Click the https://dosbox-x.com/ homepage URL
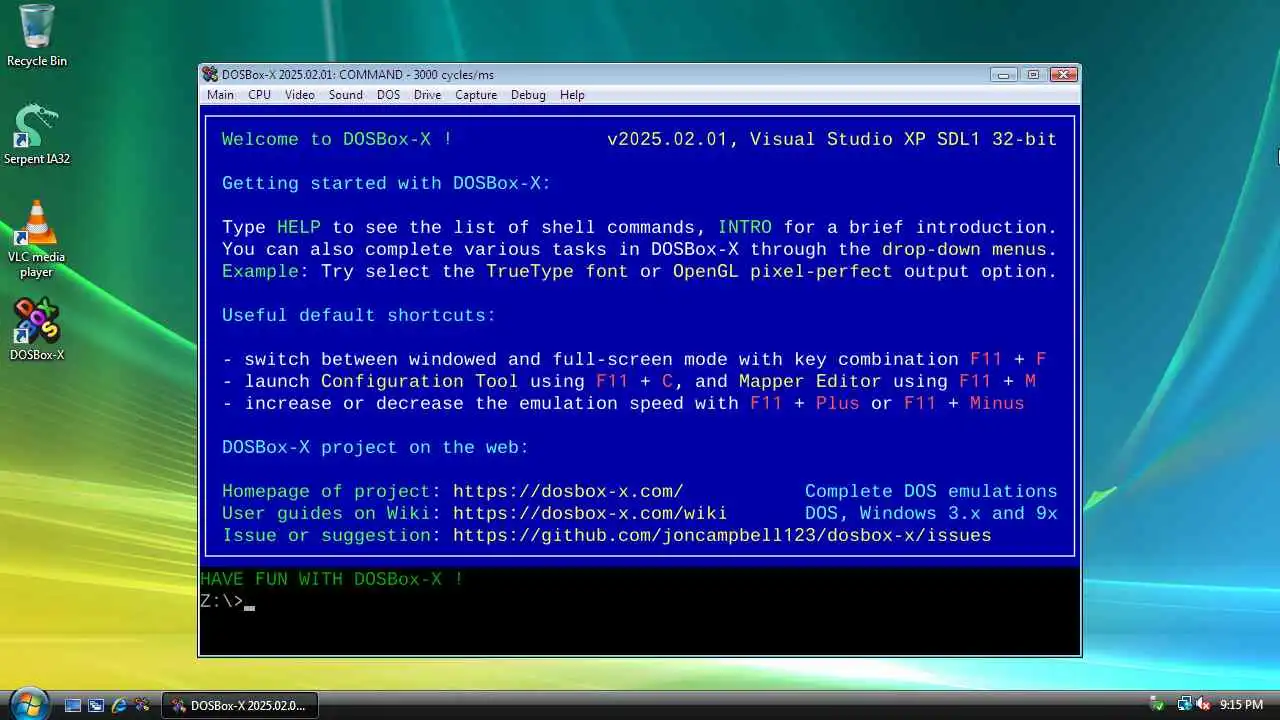Viewport: 1280px width, 720px height. (x=568, y=491)
